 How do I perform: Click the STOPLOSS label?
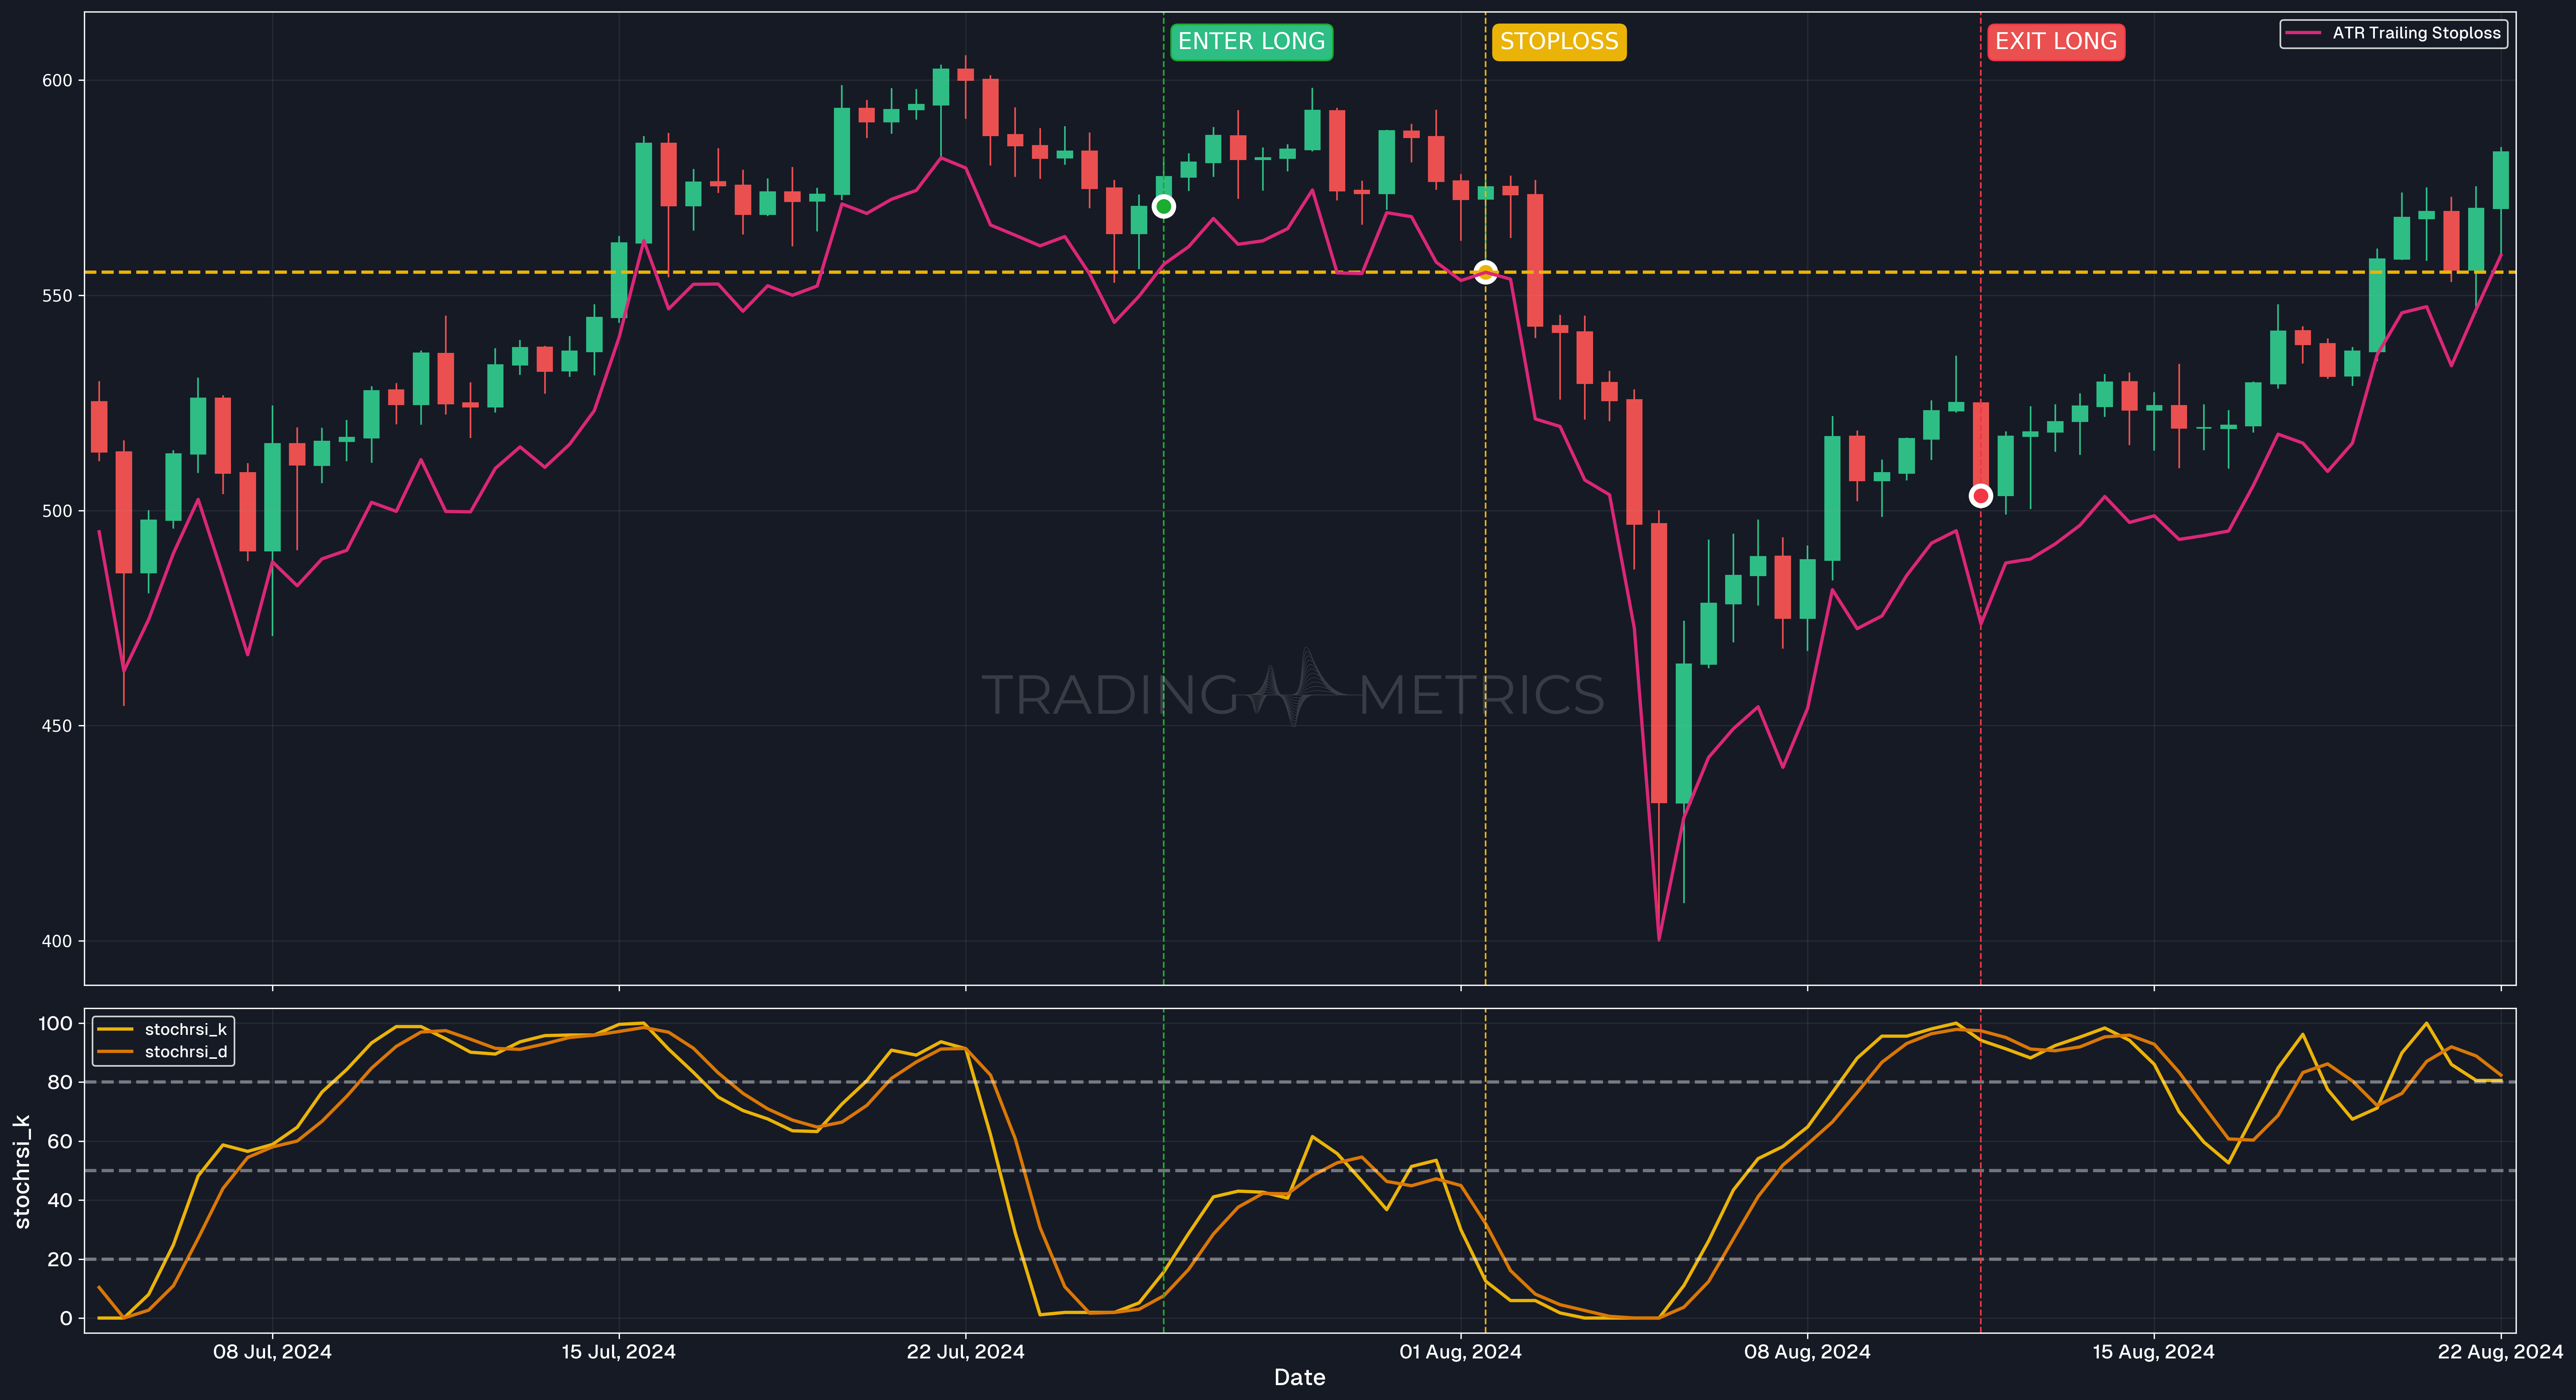pyautogui.click(x=1559, y=42)
